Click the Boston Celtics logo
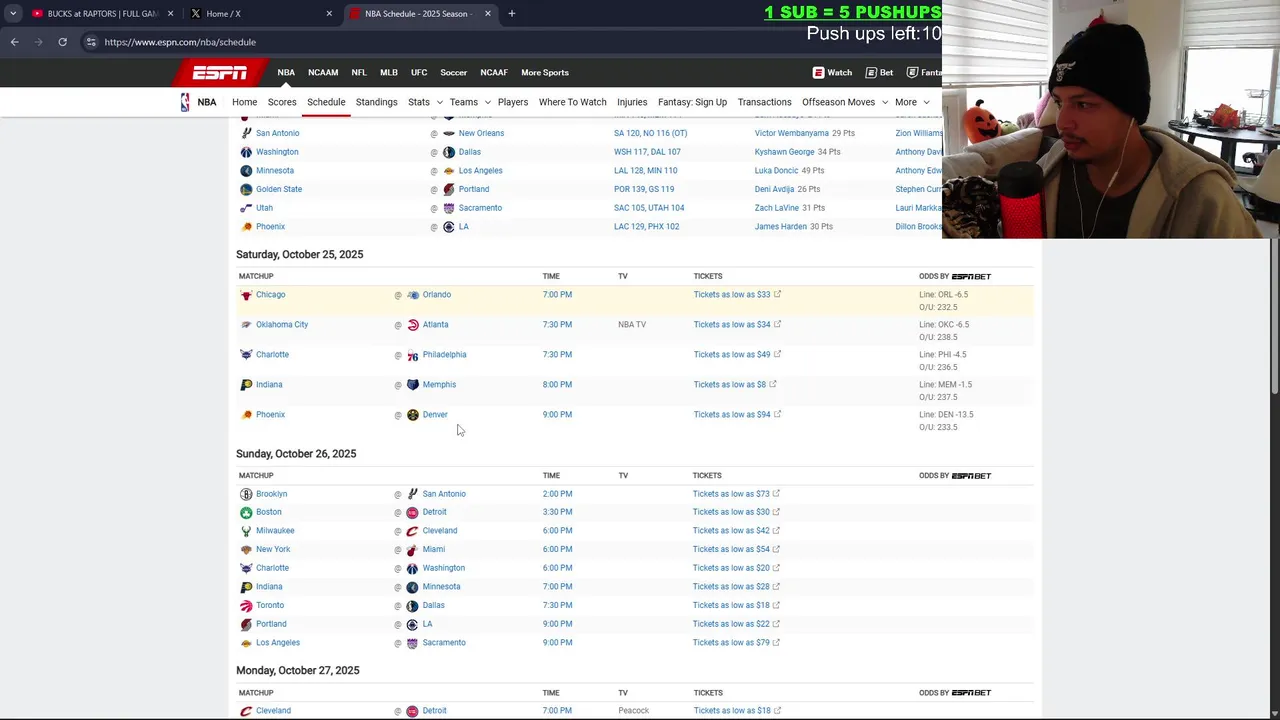 246,512
